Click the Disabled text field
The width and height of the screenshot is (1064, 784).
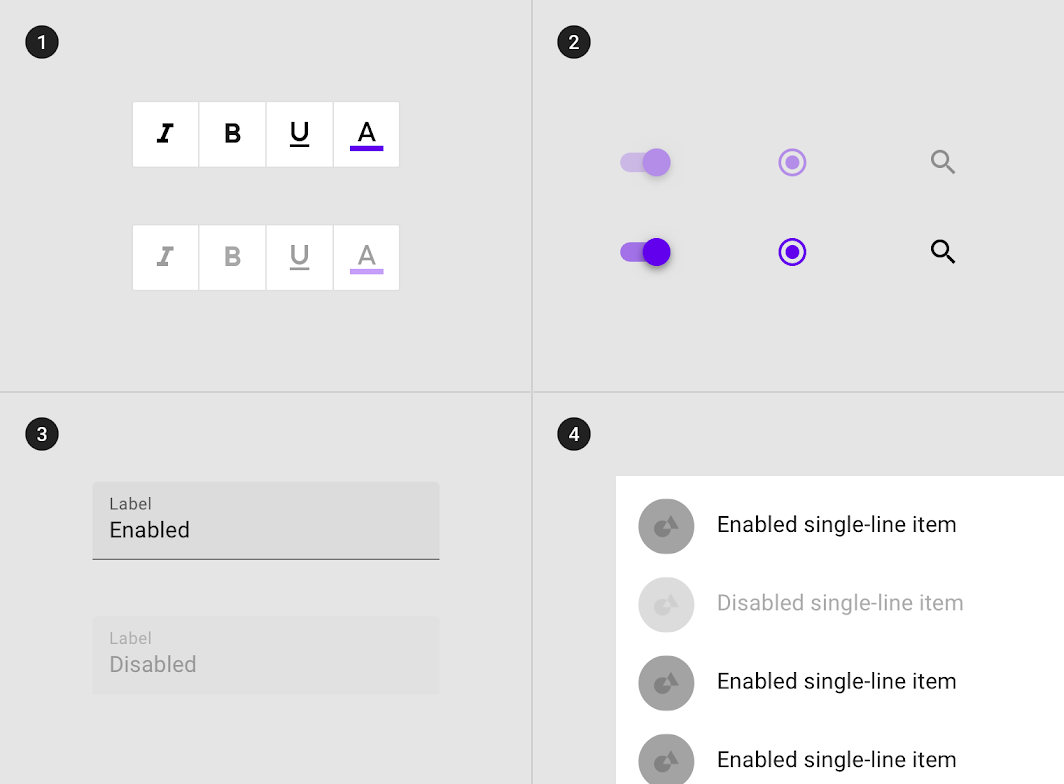266,655
